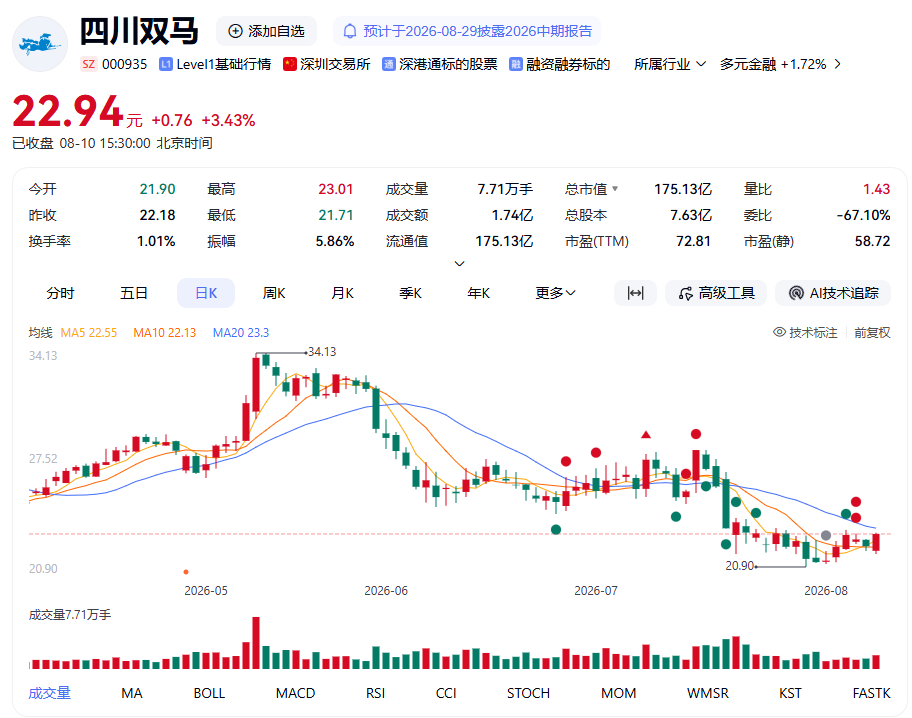
Task: Select the WMSR indicator tab
Action: coord(707,693)
